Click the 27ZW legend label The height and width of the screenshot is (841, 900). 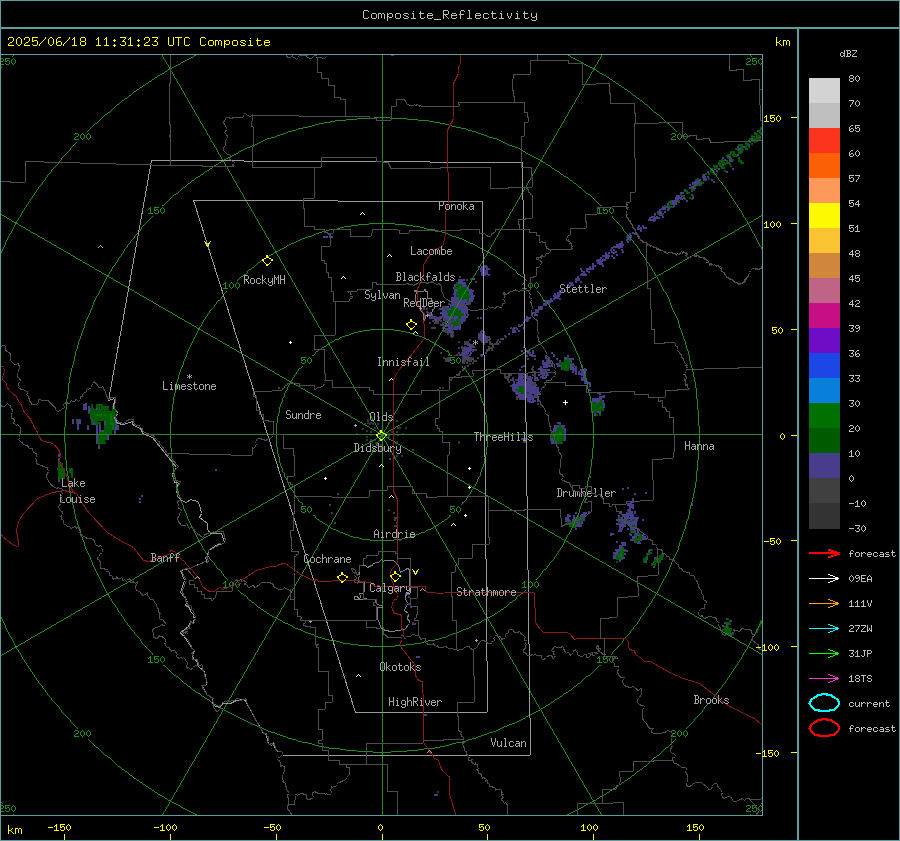860,629
